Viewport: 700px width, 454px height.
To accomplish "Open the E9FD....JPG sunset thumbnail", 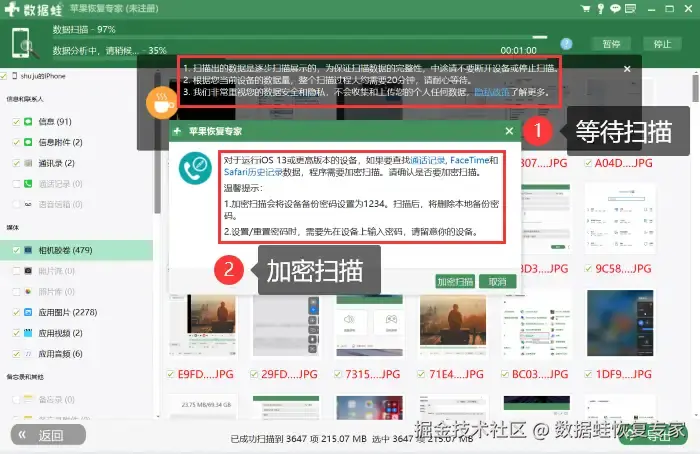I will pyautogui.click(x=203, y=326).
